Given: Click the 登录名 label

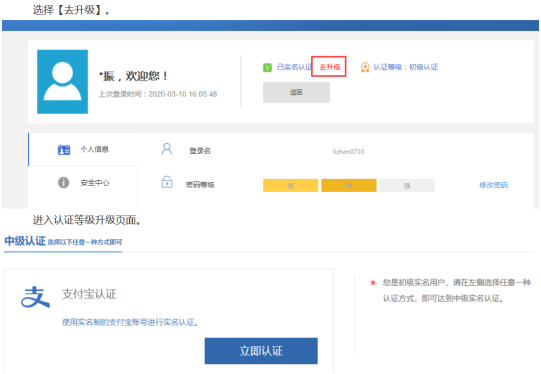Looking at the screenshot, I should pyautogui.click(x=200, y=151).
